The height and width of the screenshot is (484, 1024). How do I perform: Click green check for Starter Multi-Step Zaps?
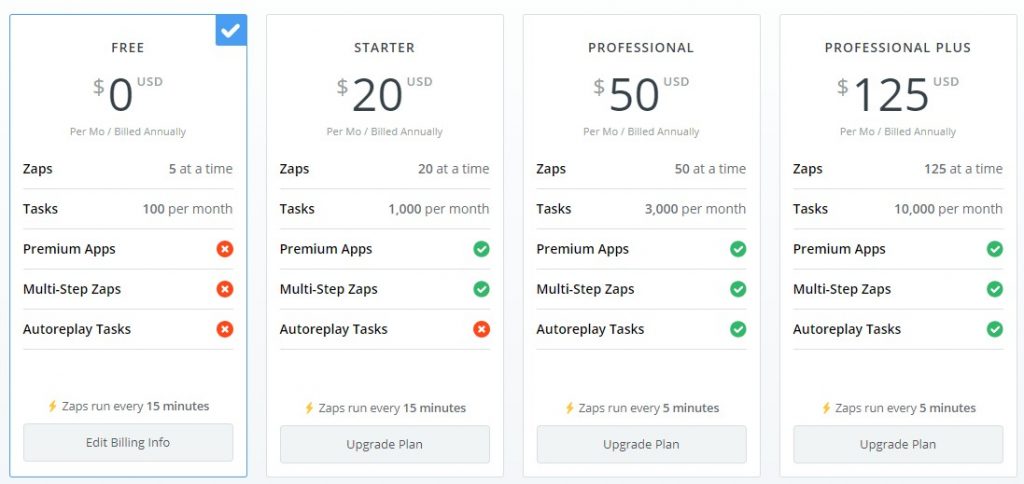(481, 289)
